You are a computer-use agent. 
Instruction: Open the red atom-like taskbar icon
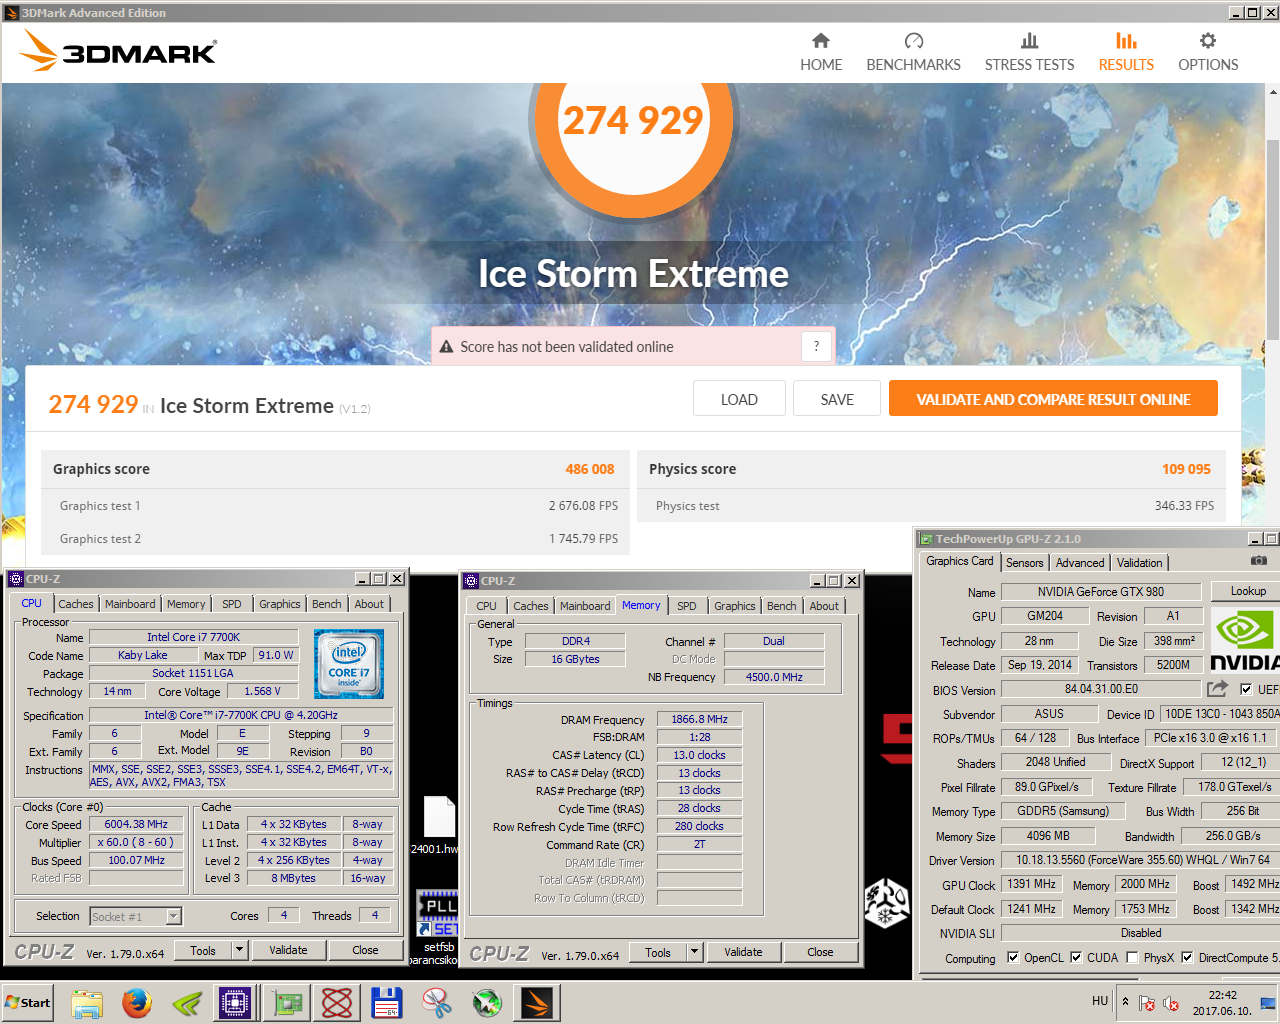(x=337, y=1002)
